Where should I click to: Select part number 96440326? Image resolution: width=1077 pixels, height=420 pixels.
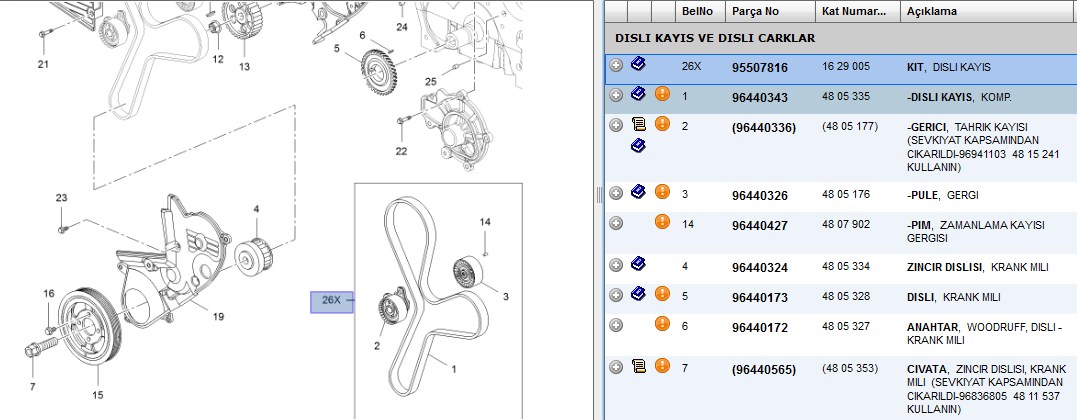760,196
